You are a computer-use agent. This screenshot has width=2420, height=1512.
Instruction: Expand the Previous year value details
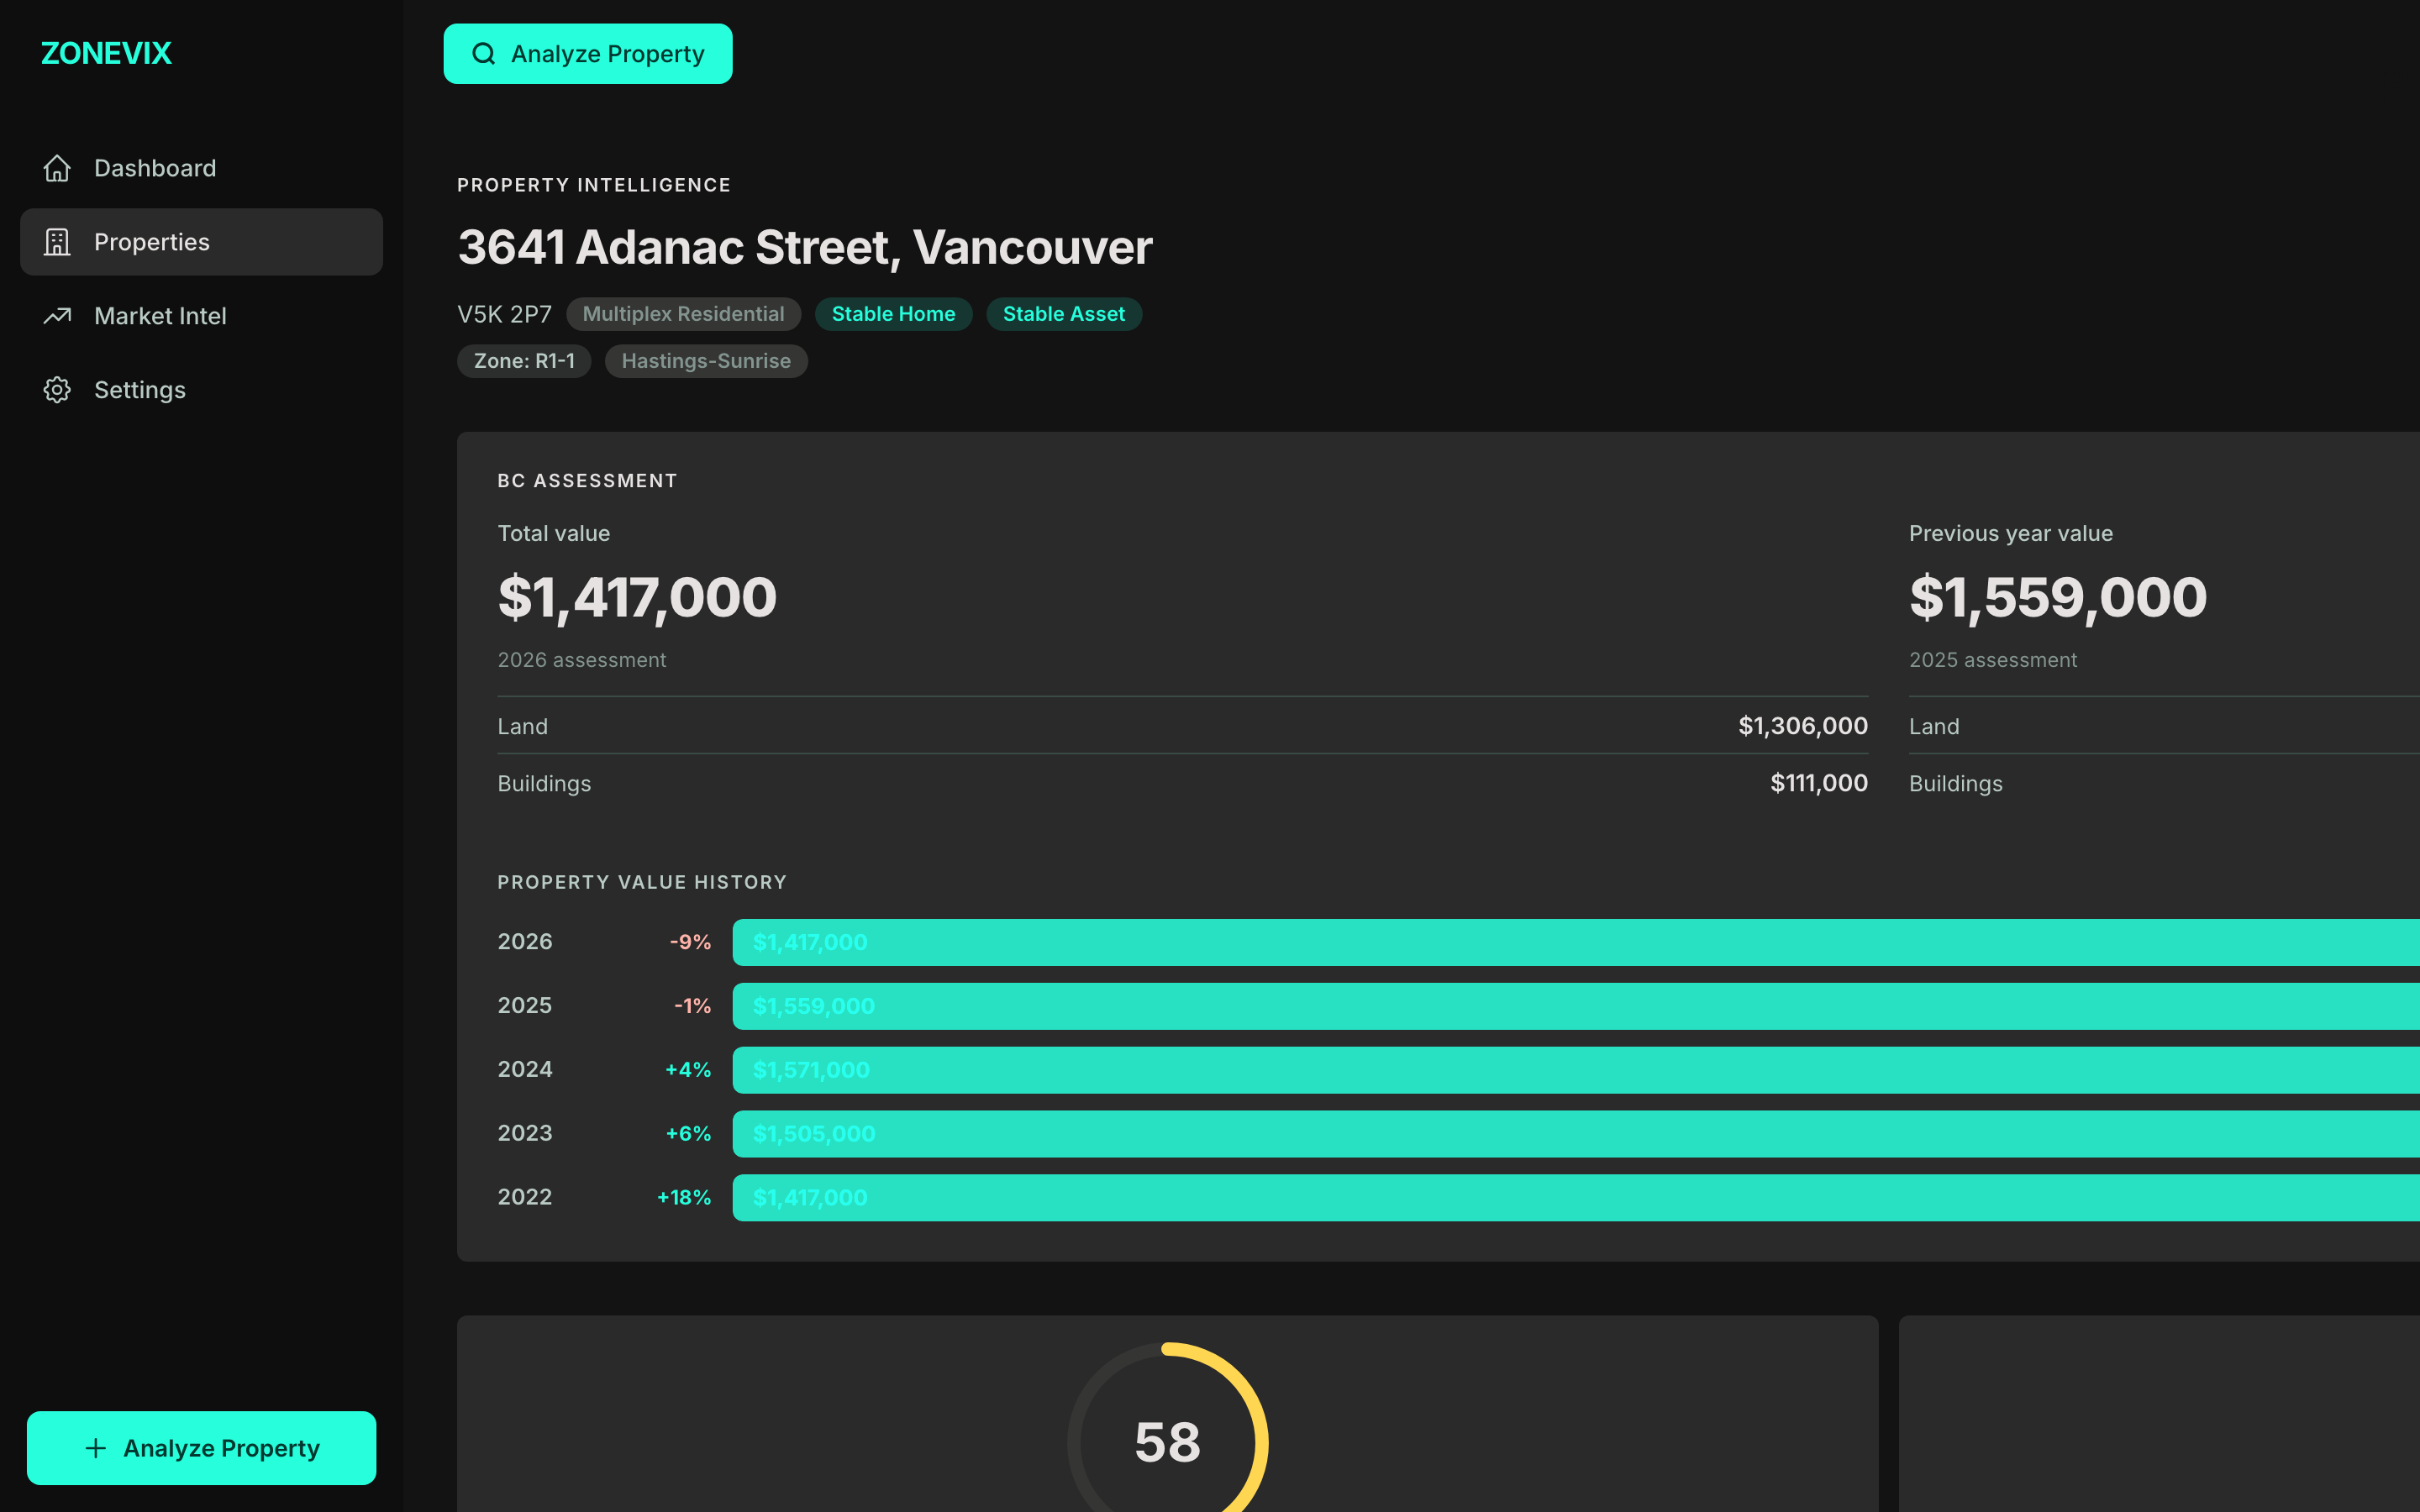(x=2010, y=533)
